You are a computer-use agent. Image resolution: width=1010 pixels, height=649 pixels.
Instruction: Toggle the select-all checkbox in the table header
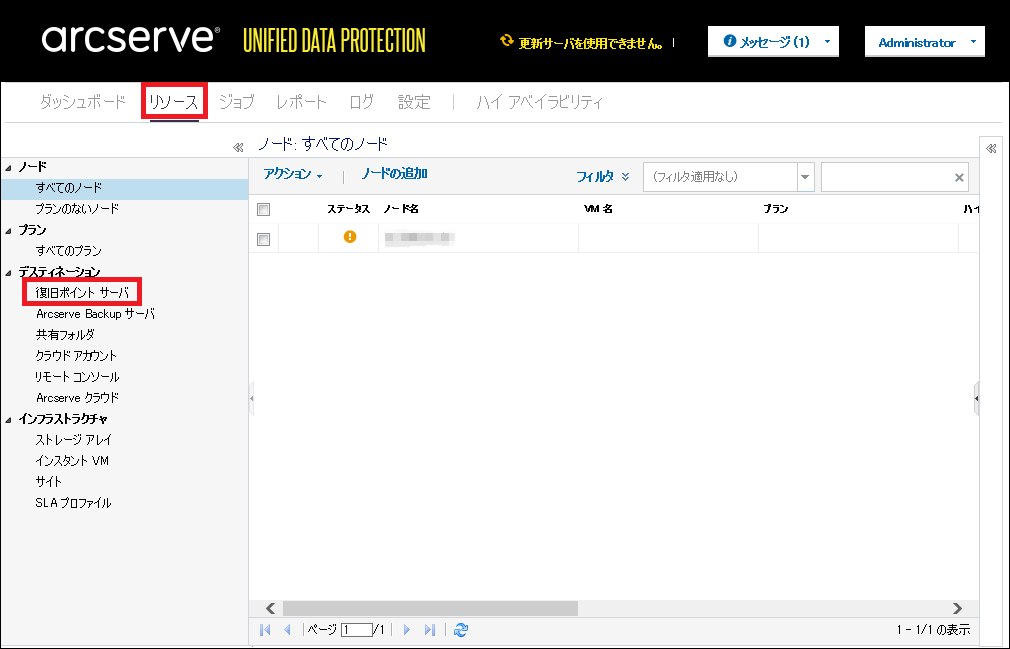[263, 209]
